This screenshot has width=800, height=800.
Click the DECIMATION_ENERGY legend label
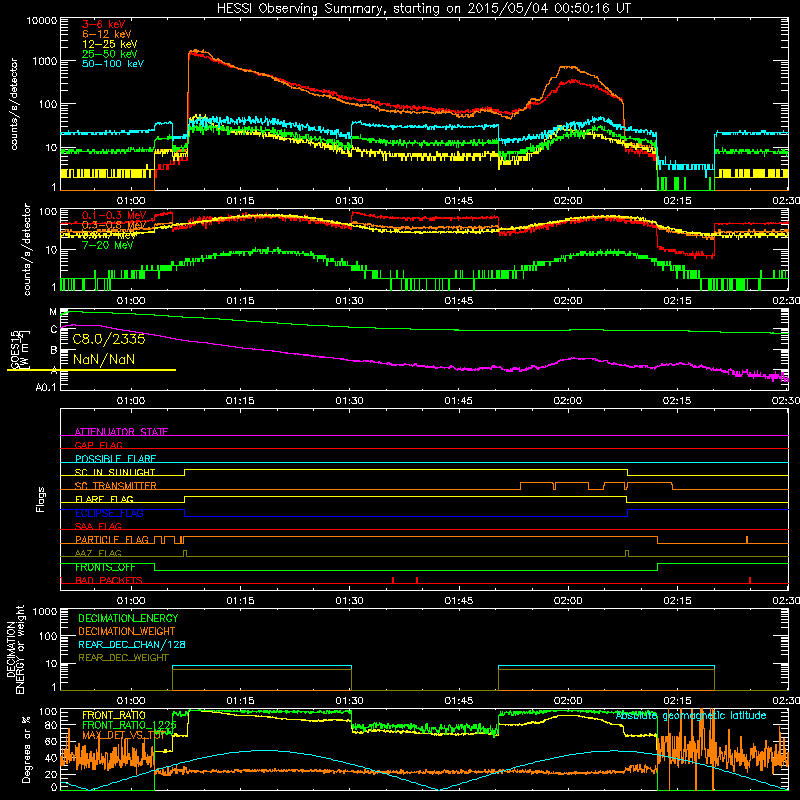click(128, 618)
